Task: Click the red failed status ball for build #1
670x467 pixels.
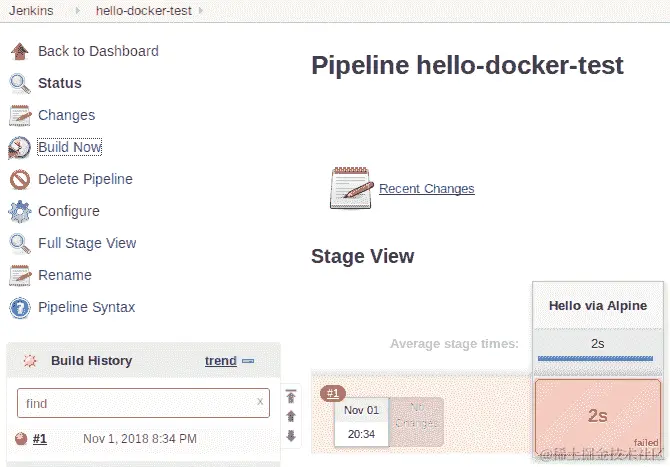Action: click(21, 438)
